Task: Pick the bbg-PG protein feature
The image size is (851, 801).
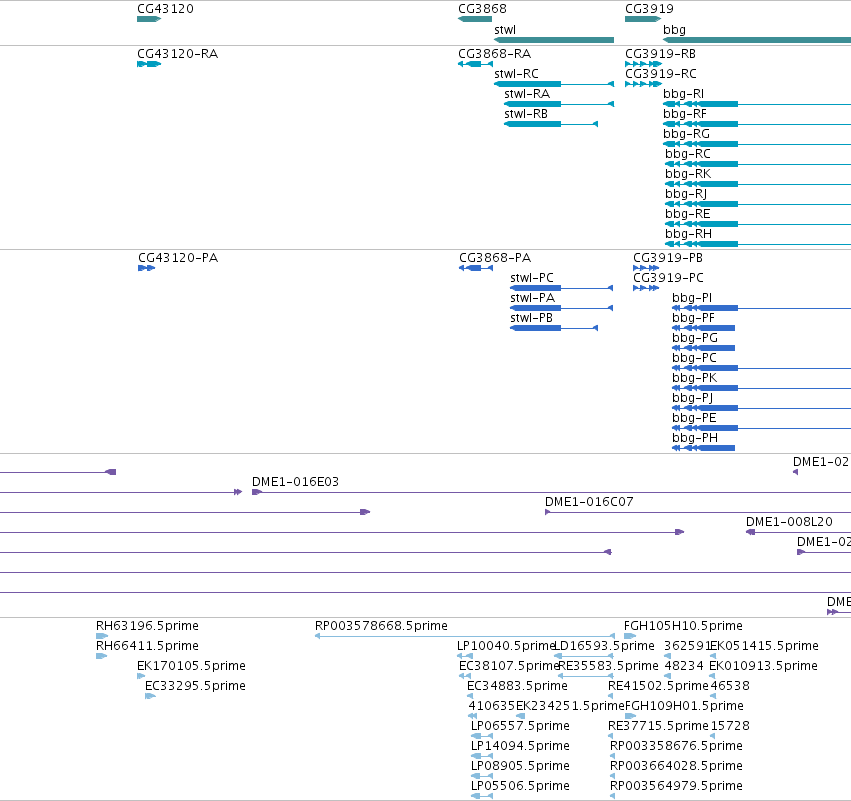Action: click(695, 338)
